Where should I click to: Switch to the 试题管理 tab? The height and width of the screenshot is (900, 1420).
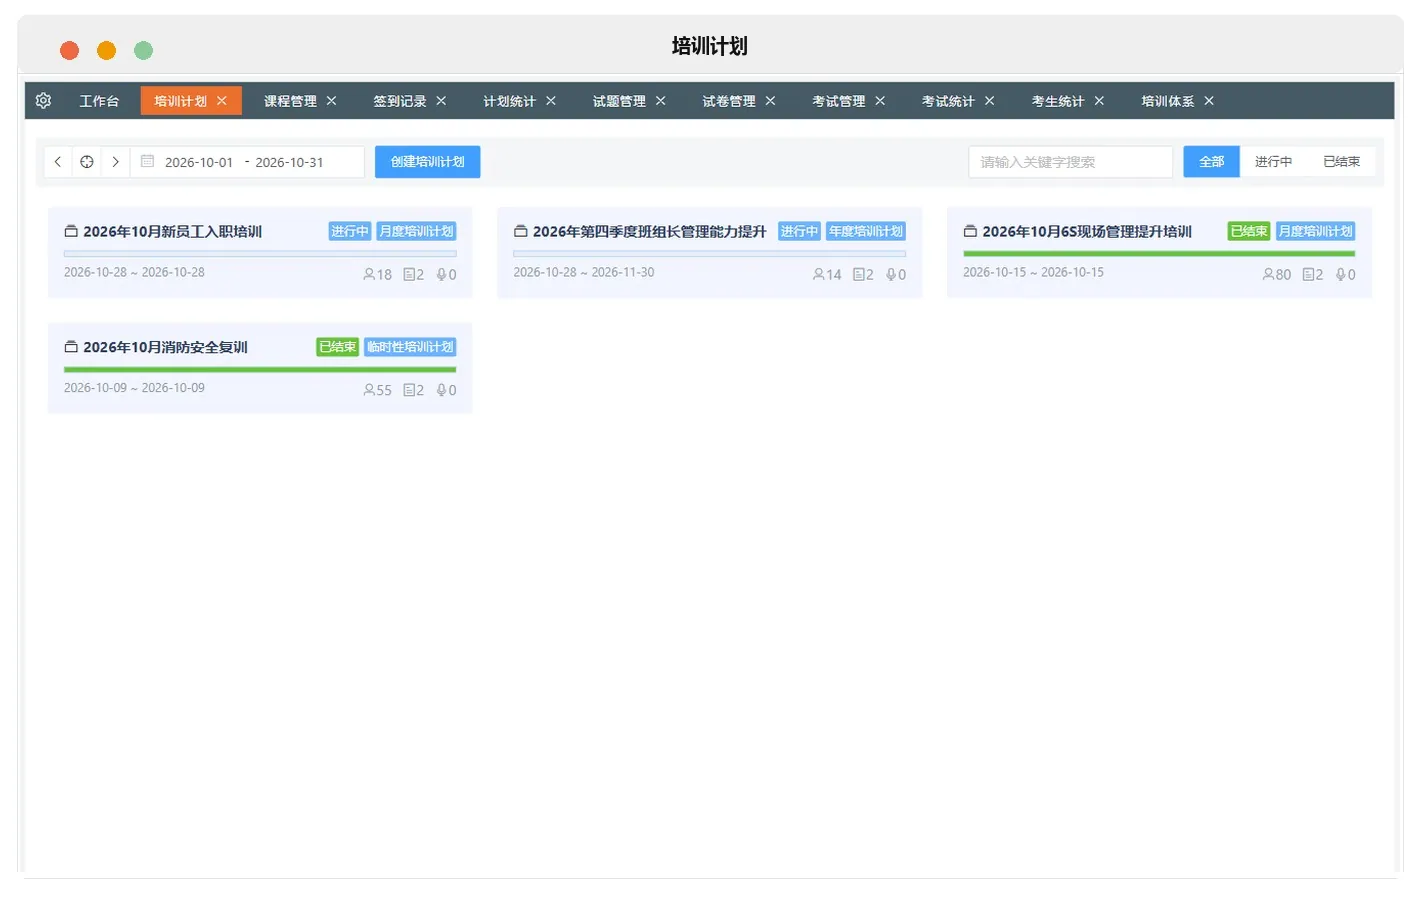(x=619, y=101)
